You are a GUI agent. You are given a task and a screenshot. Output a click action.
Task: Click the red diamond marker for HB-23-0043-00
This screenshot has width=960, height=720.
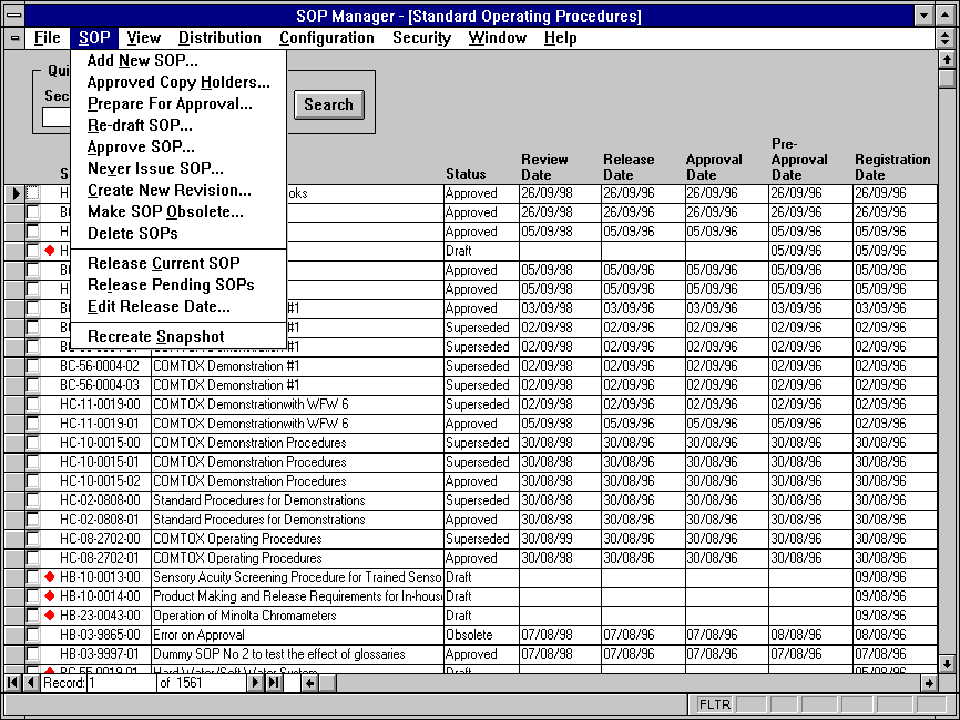pyautogui.click(x=50, y=615)
